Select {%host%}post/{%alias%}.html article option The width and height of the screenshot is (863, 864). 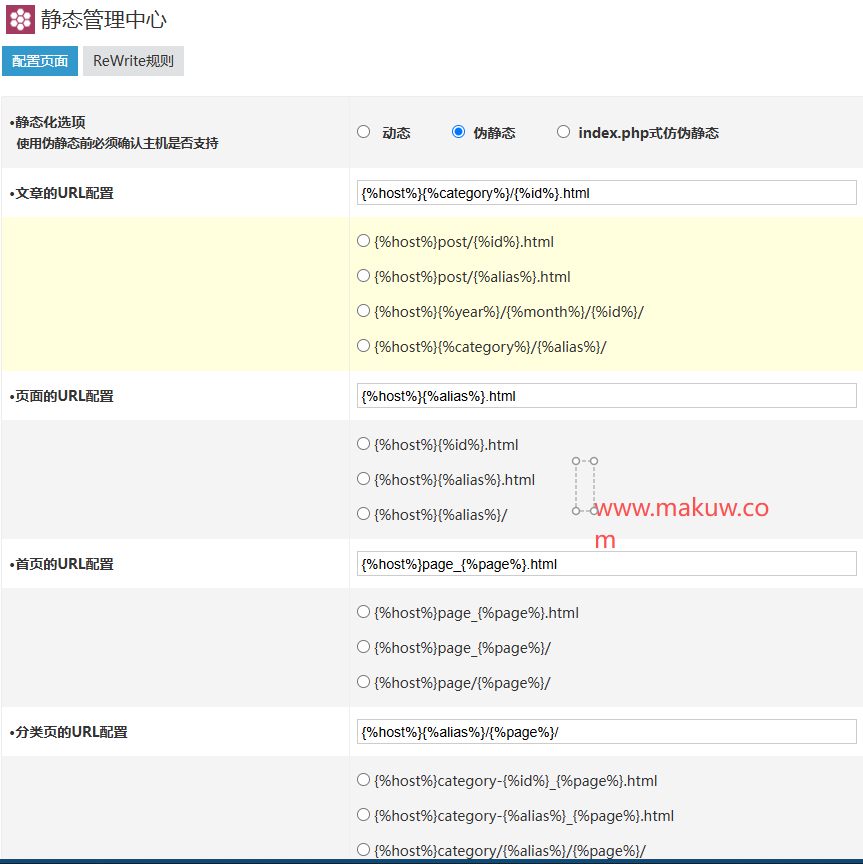pyautogui.click(x=363, y=276)
